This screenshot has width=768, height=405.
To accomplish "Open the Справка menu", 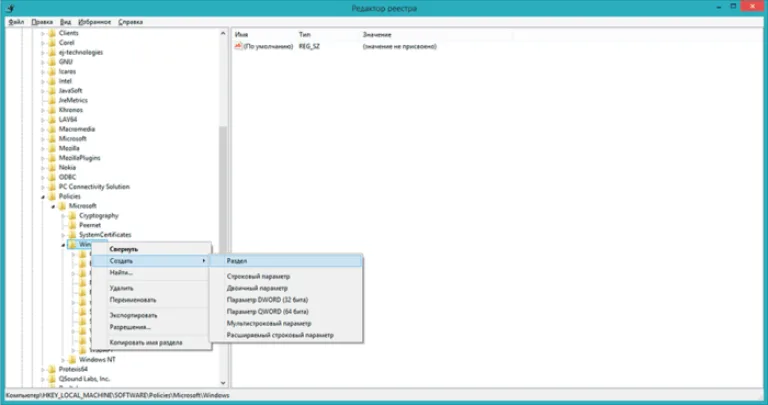I will (130, 22).
